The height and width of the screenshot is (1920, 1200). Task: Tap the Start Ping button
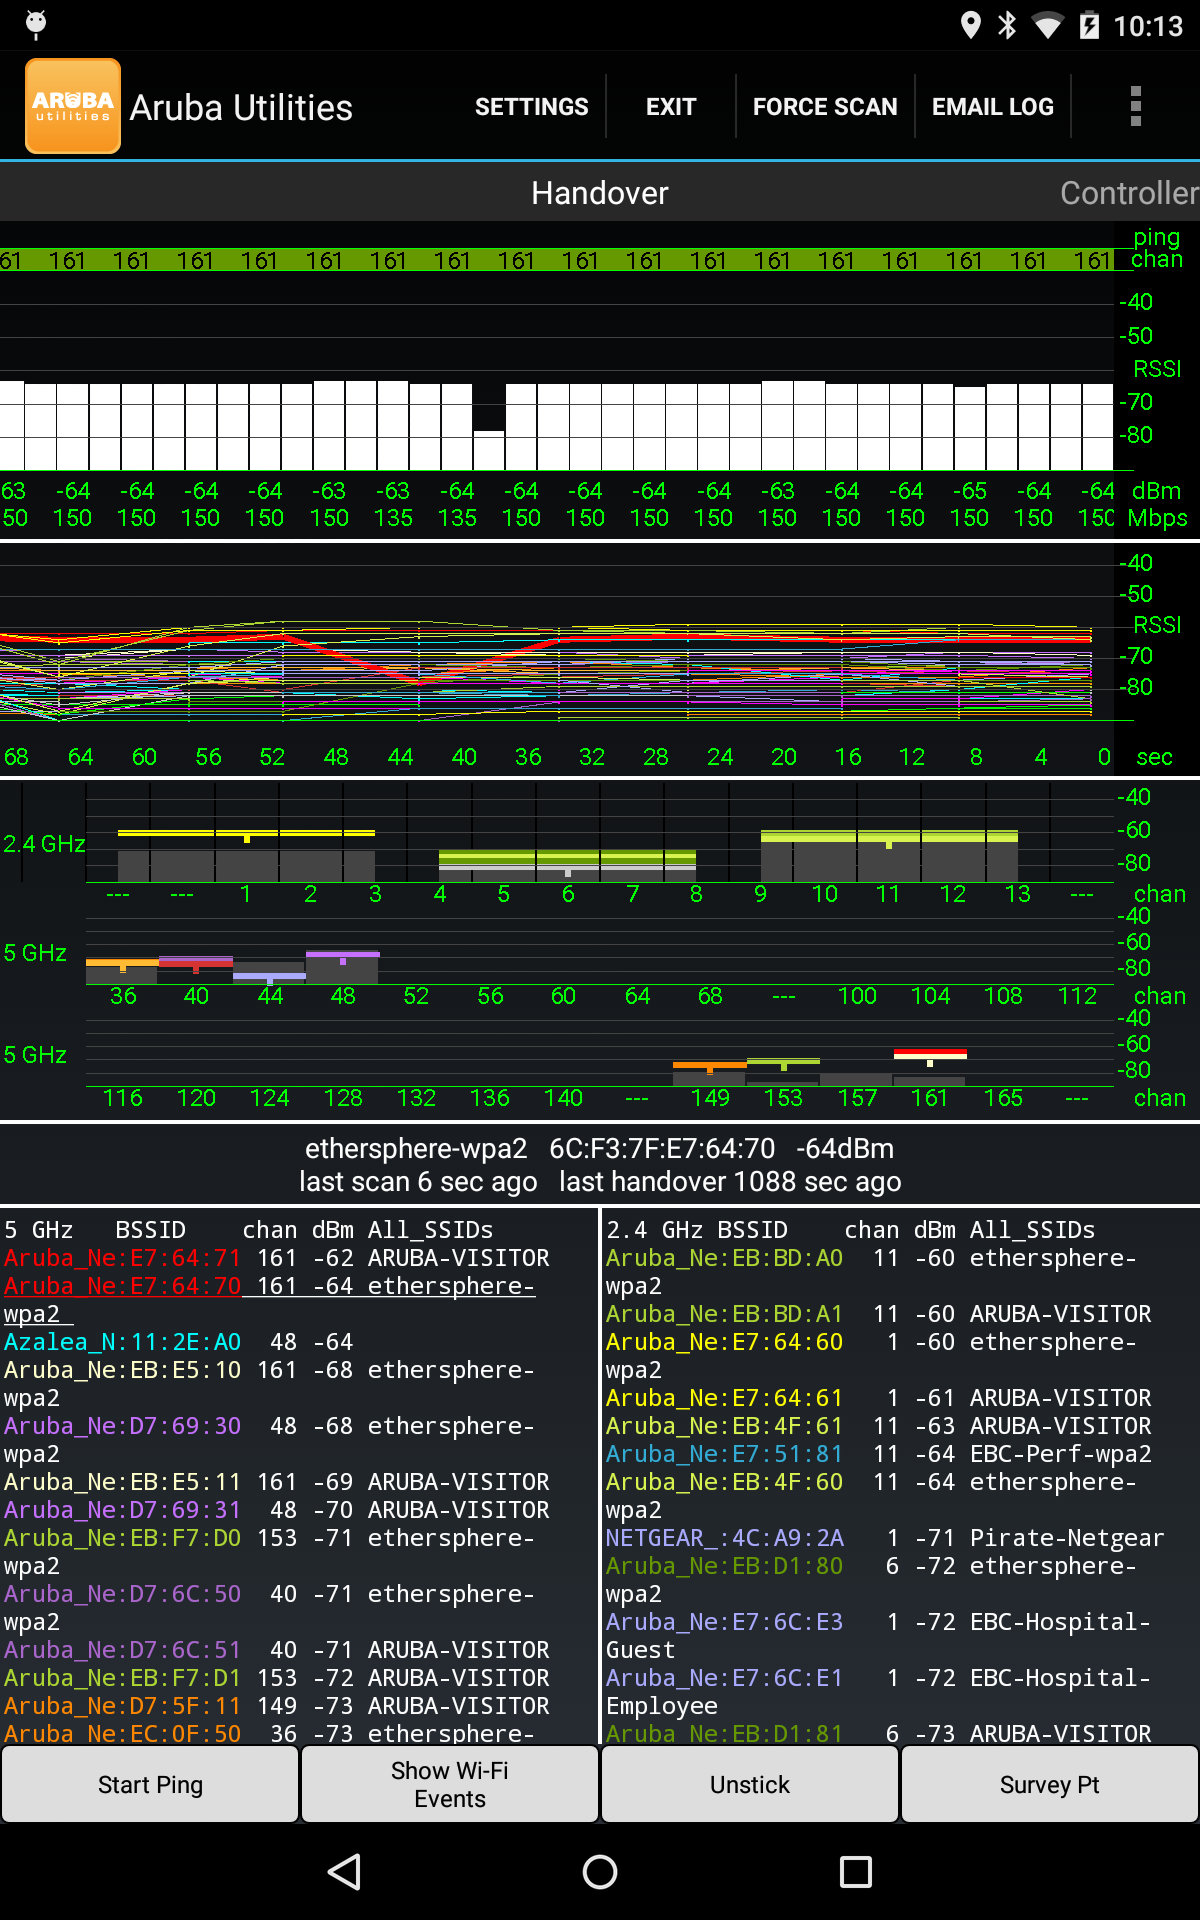[x=150, y=1784]
